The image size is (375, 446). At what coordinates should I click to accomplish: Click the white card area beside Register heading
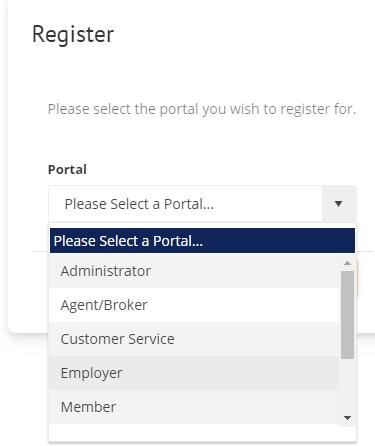click(240, 35)
